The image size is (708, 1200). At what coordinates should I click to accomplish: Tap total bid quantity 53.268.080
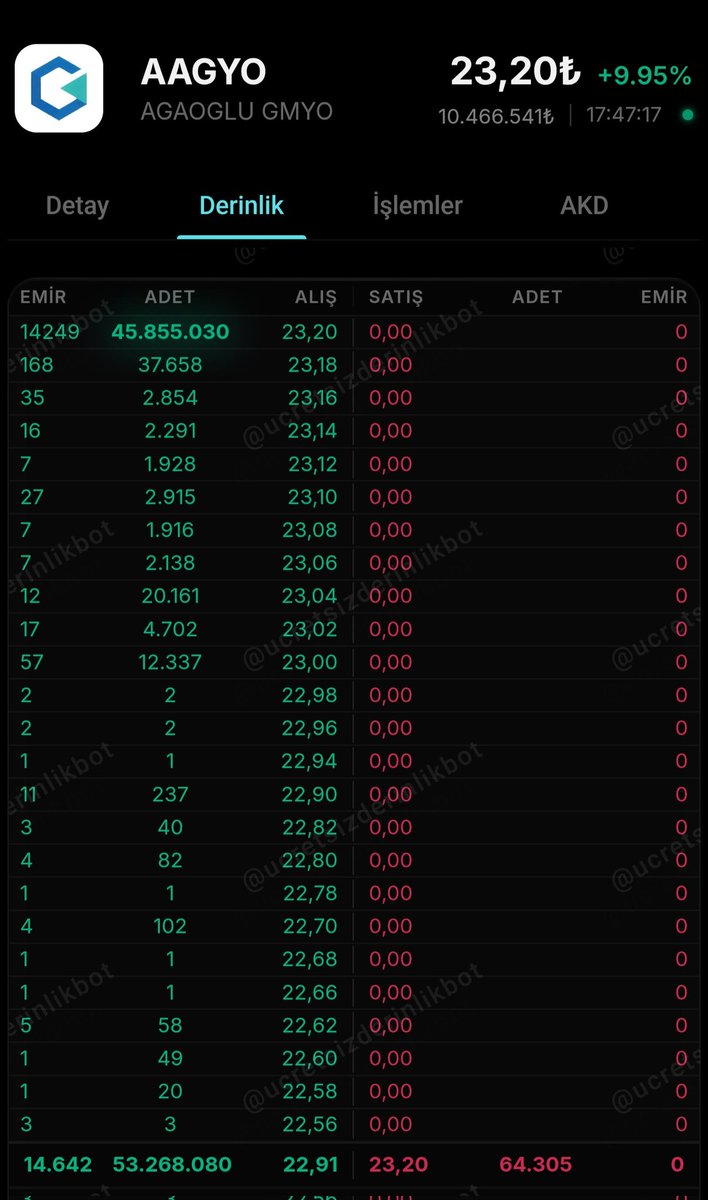(x=171, y=1164)
